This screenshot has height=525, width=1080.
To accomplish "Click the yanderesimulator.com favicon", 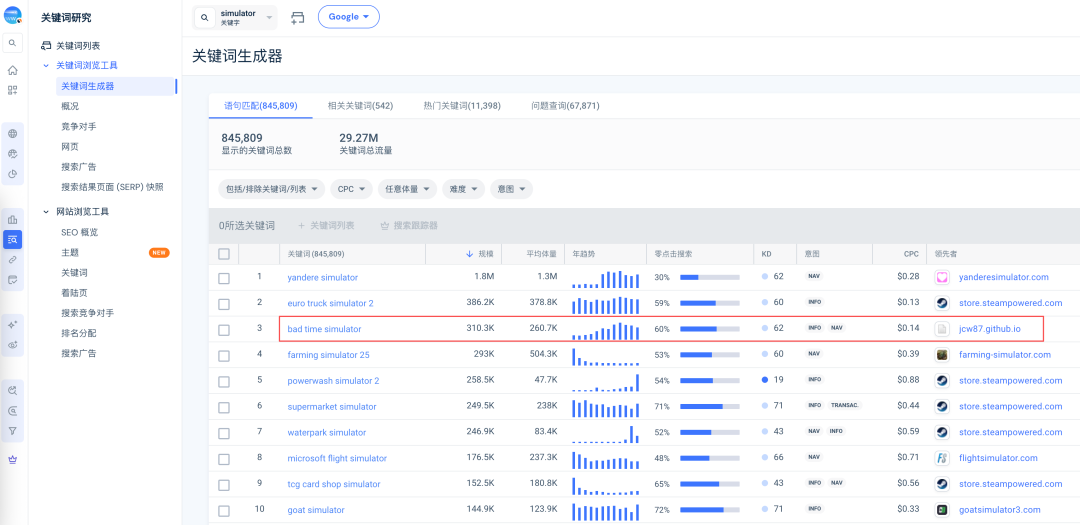I will coord(942,277).
